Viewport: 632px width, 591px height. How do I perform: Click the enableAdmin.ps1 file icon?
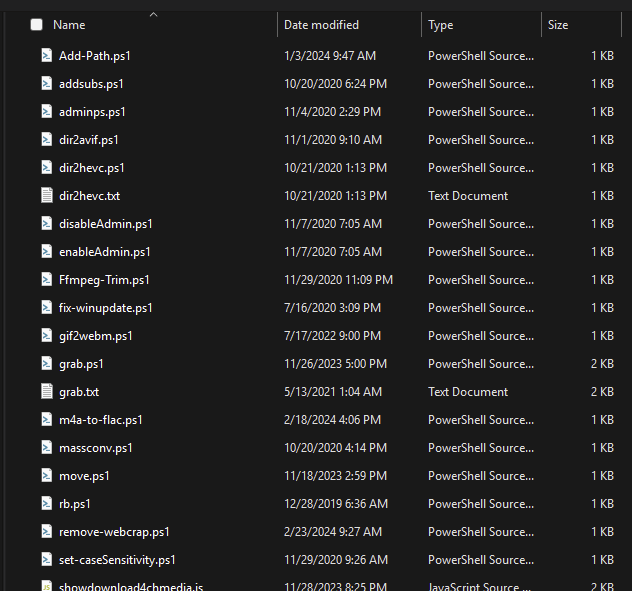[x=47, y=252]
